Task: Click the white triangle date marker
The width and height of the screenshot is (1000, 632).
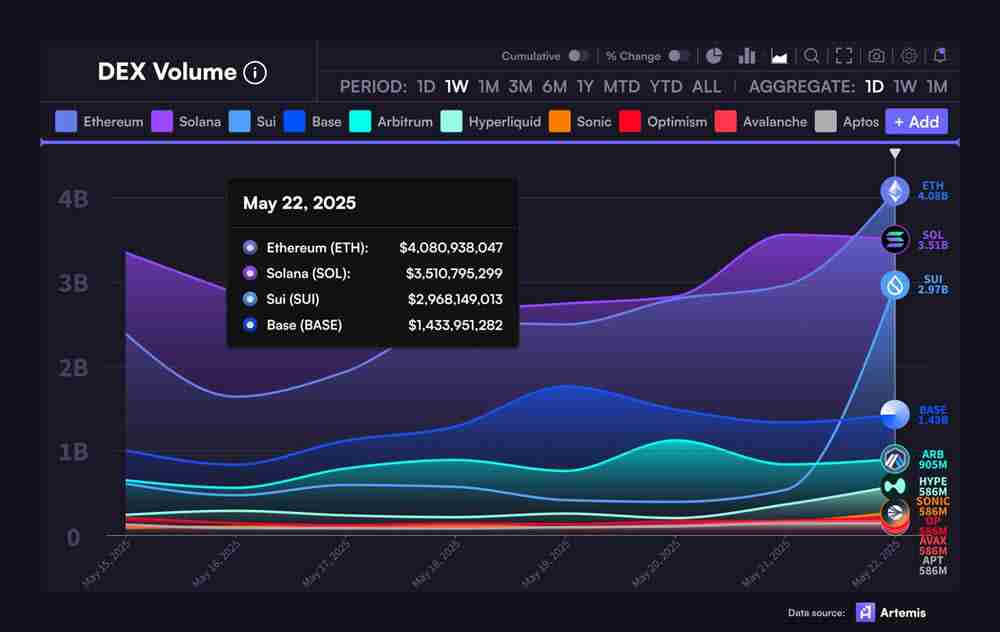Action: pos(895,154)
